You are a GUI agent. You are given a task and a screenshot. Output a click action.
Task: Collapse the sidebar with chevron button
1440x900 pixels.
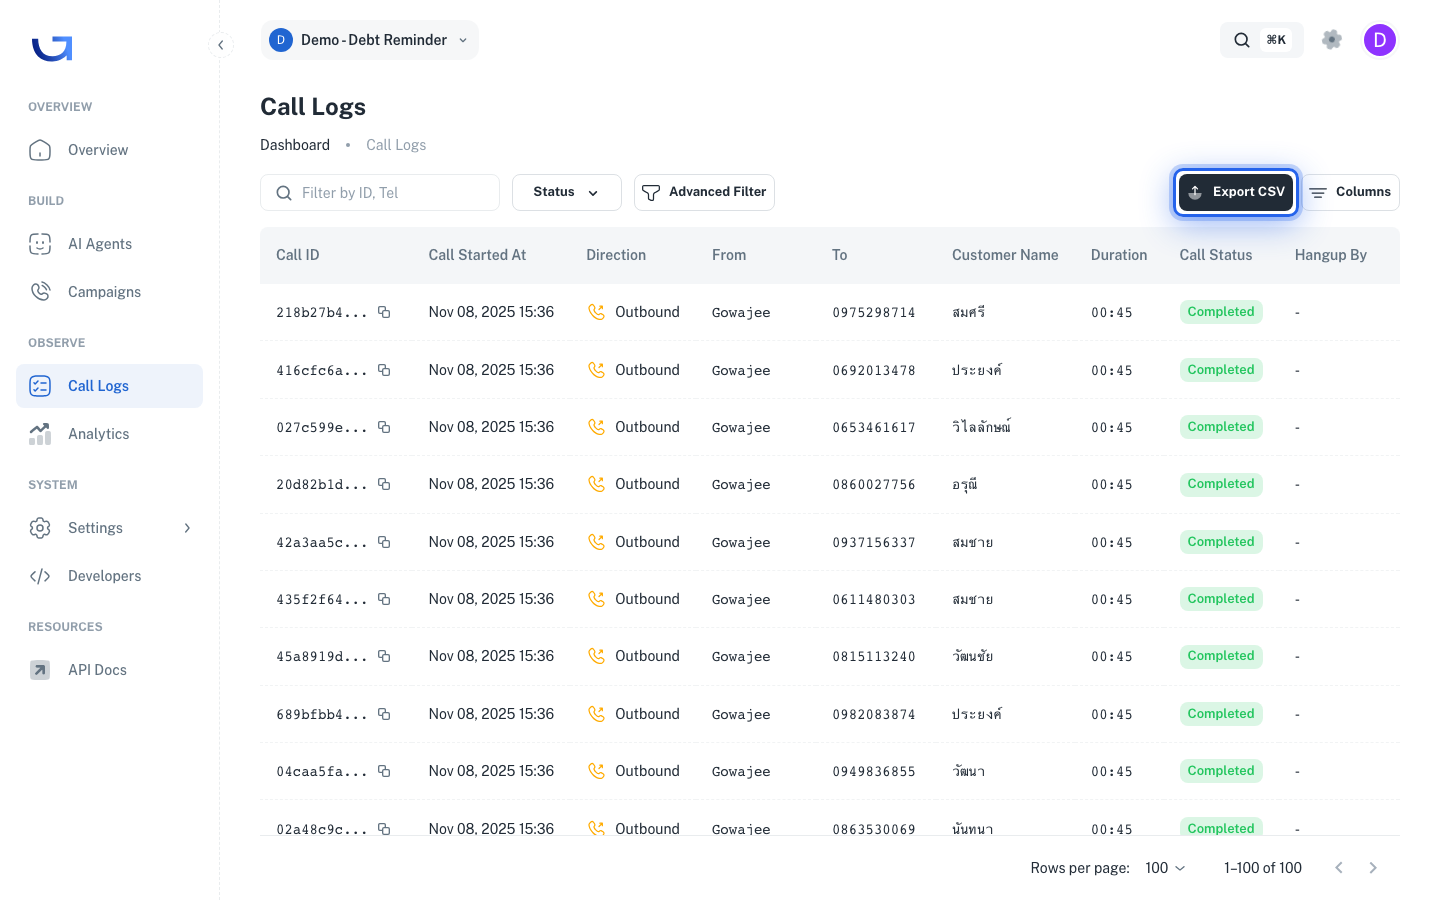(x=221, y=45)
